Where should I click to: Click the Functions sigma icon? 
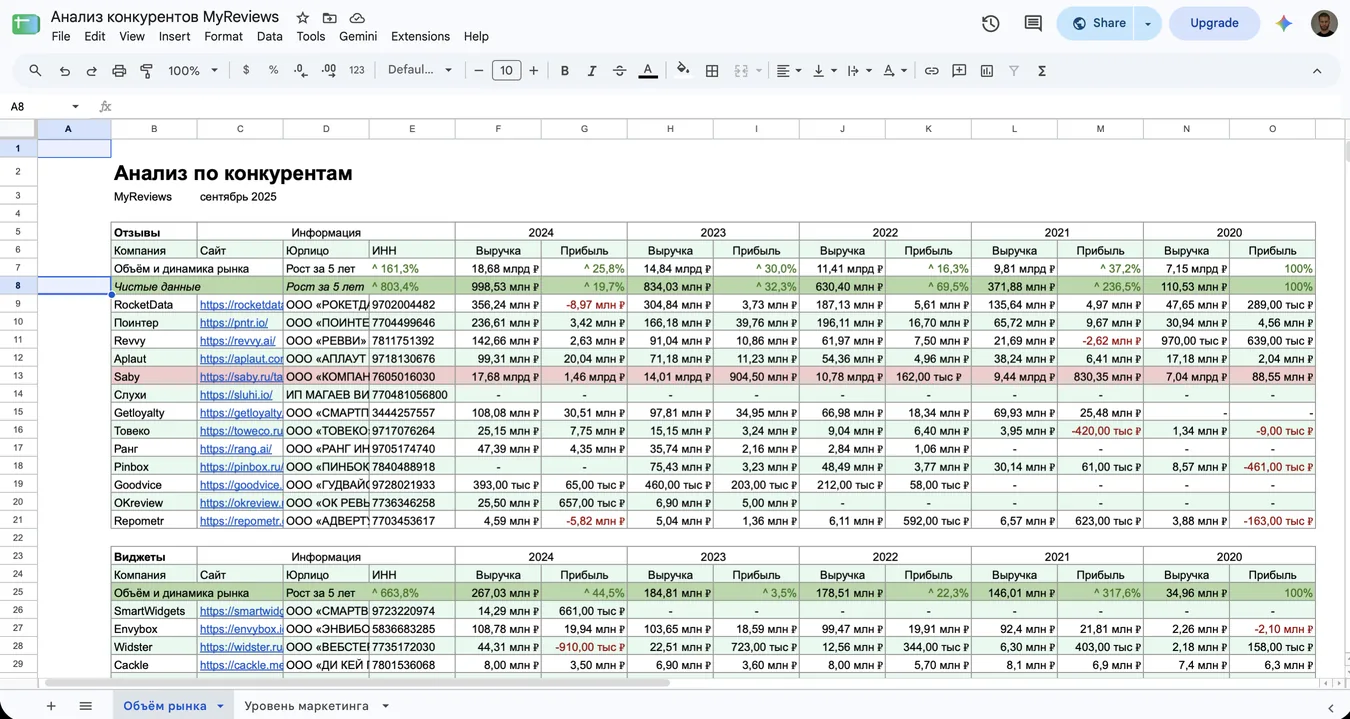(x=1042, y=71)
